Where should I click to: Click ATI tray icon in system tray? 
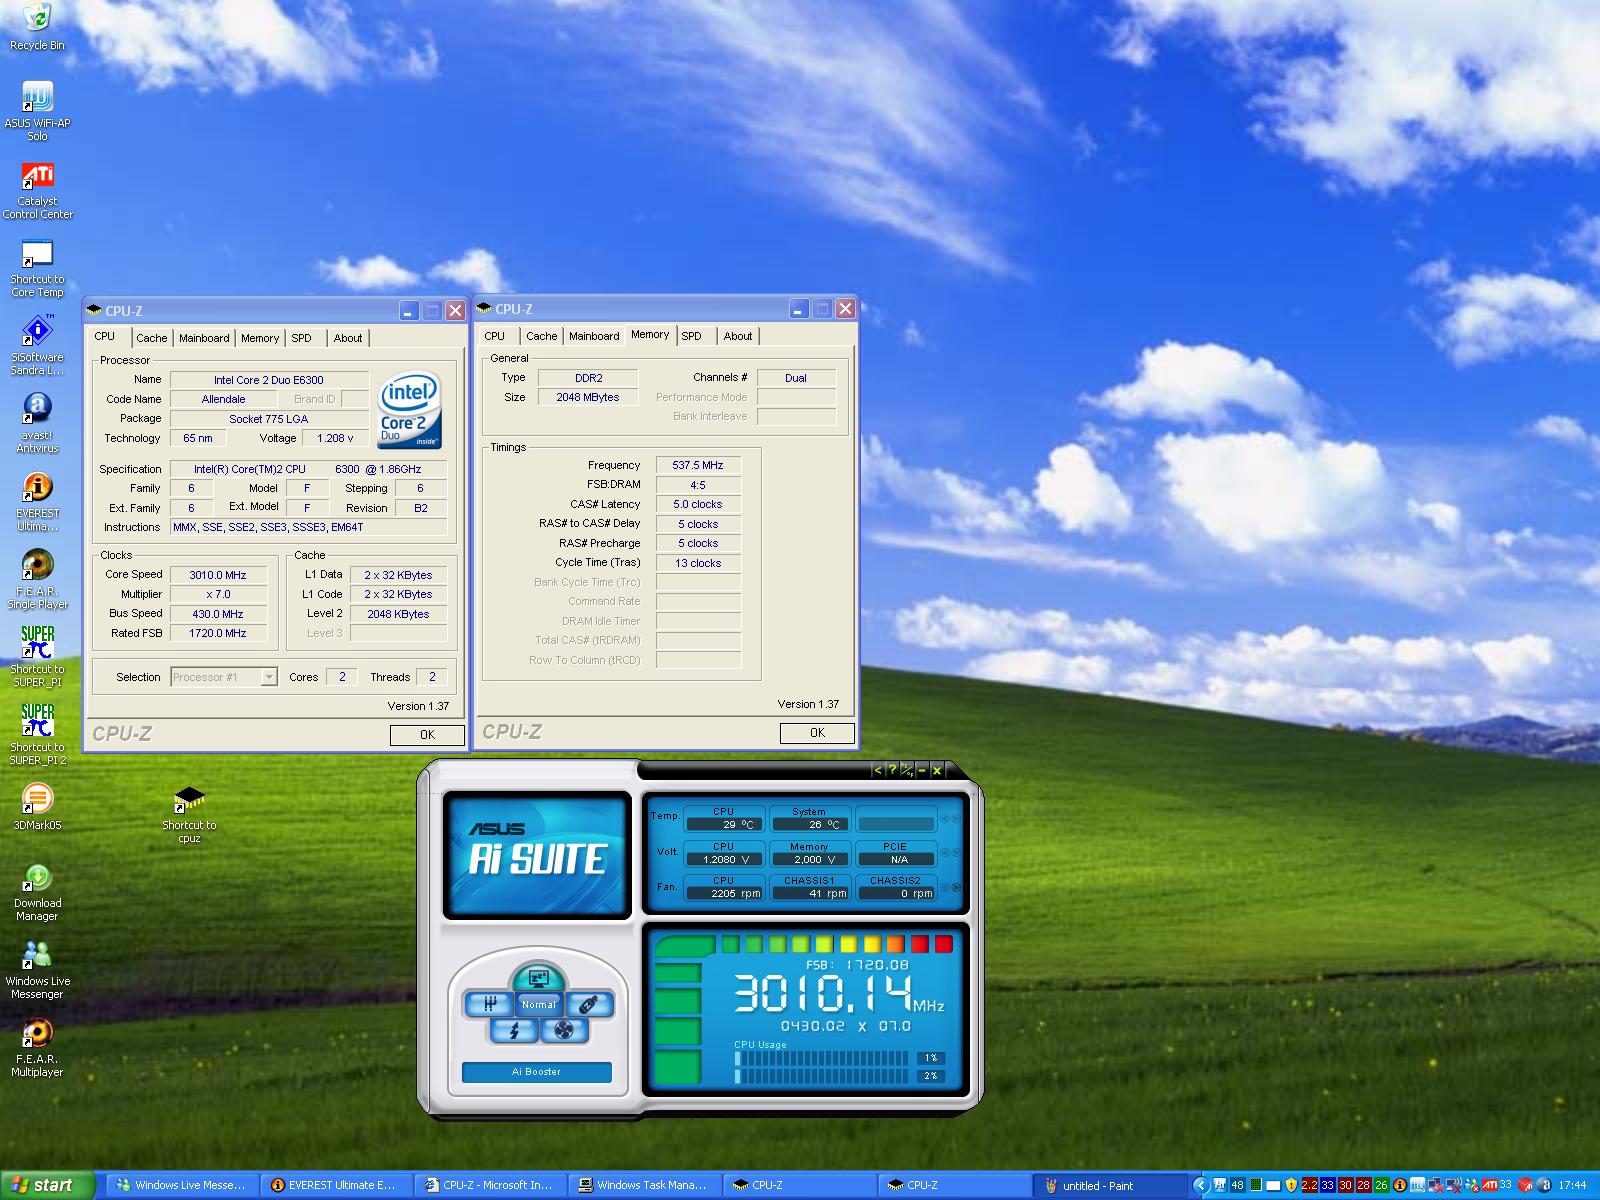tap(1490, 1185)
